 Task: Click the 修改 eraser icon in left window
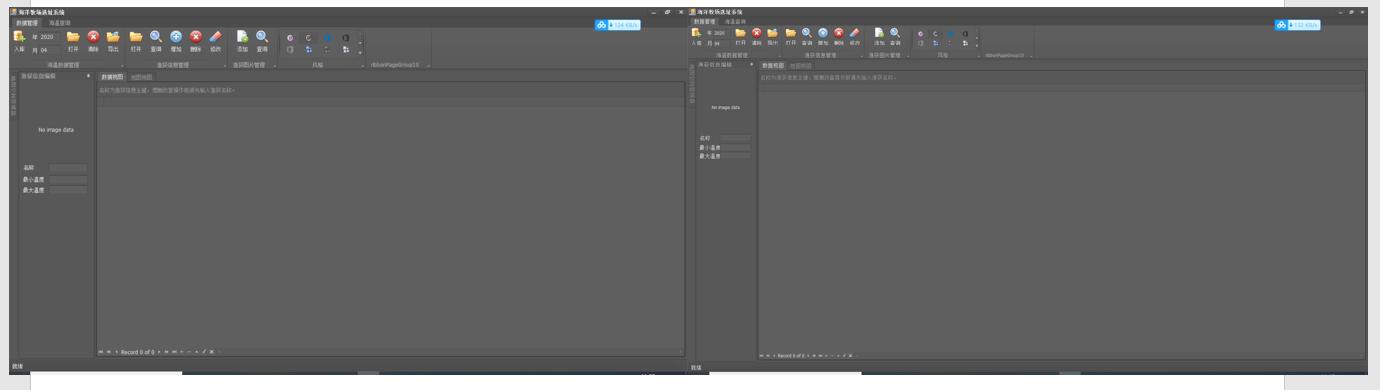pyautogui.click(x=215, y=41)
